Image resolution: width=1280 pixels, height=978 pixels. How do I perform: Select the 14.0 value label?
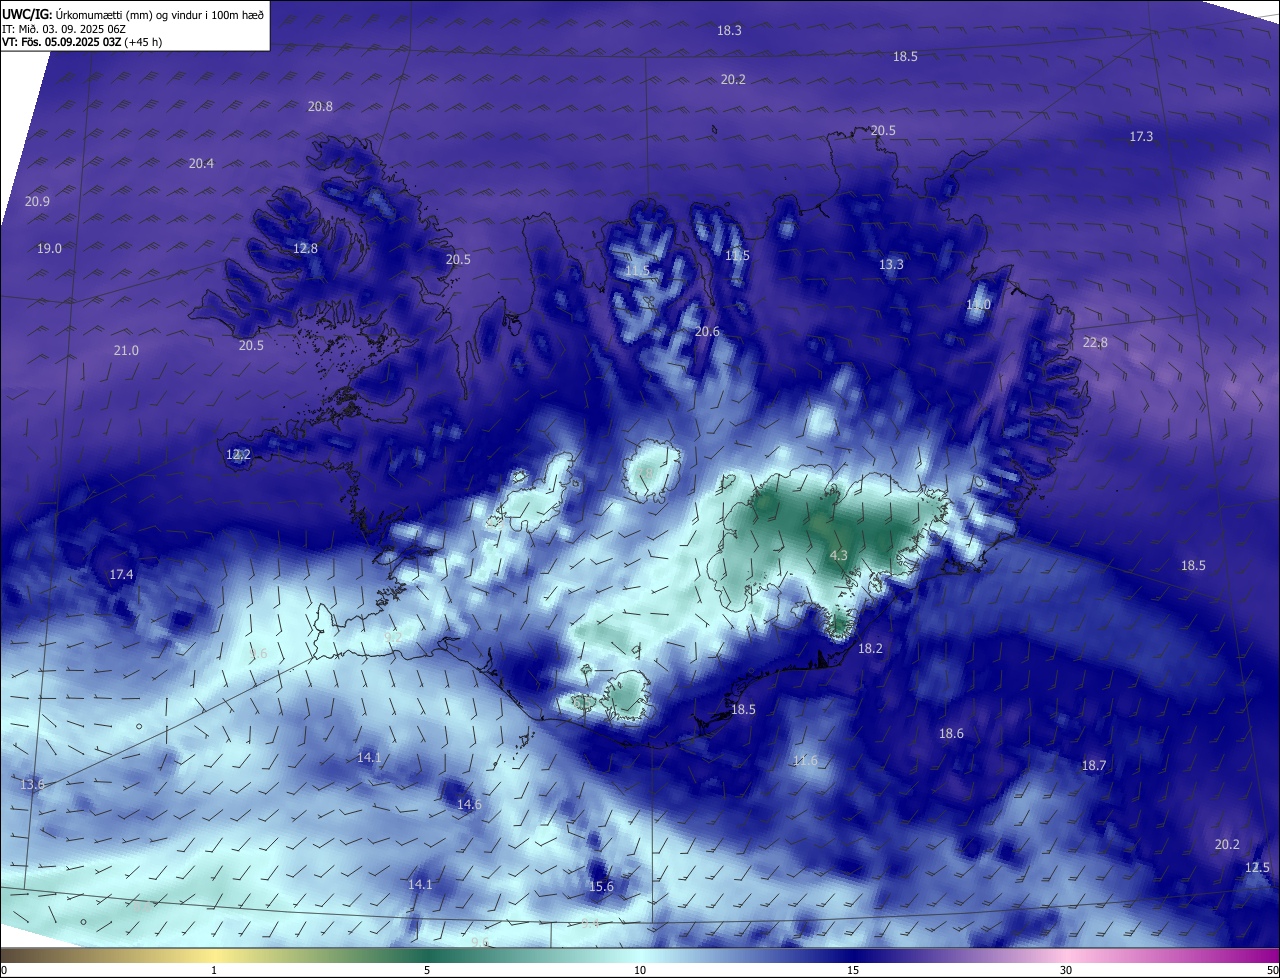pos(978,305)
